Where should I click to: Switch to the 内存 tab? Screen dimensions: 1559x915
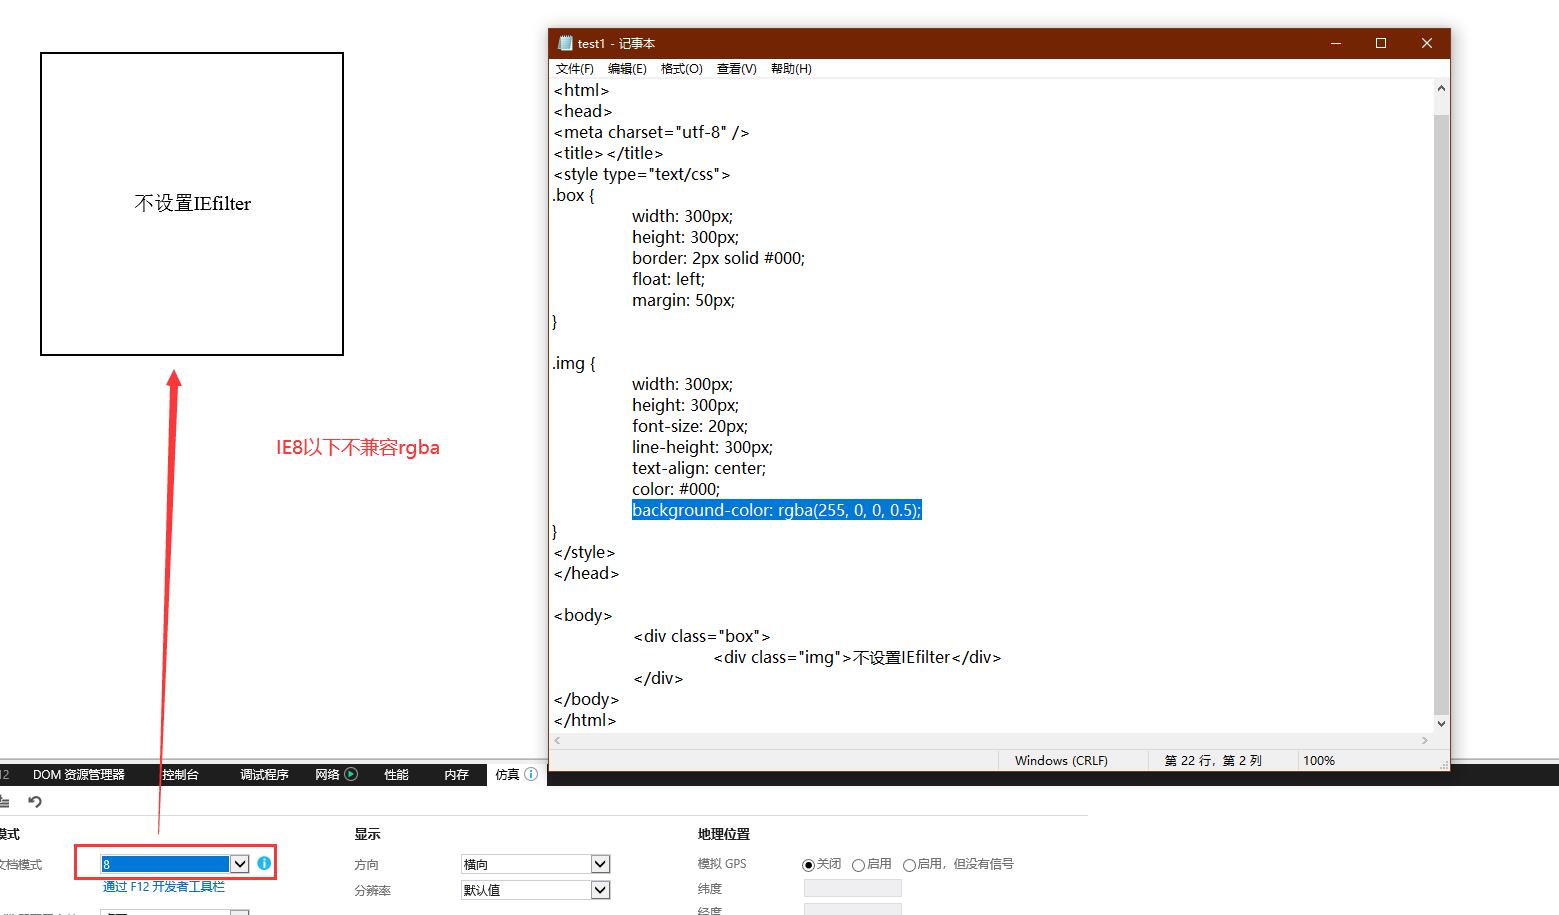coord(456,775)
